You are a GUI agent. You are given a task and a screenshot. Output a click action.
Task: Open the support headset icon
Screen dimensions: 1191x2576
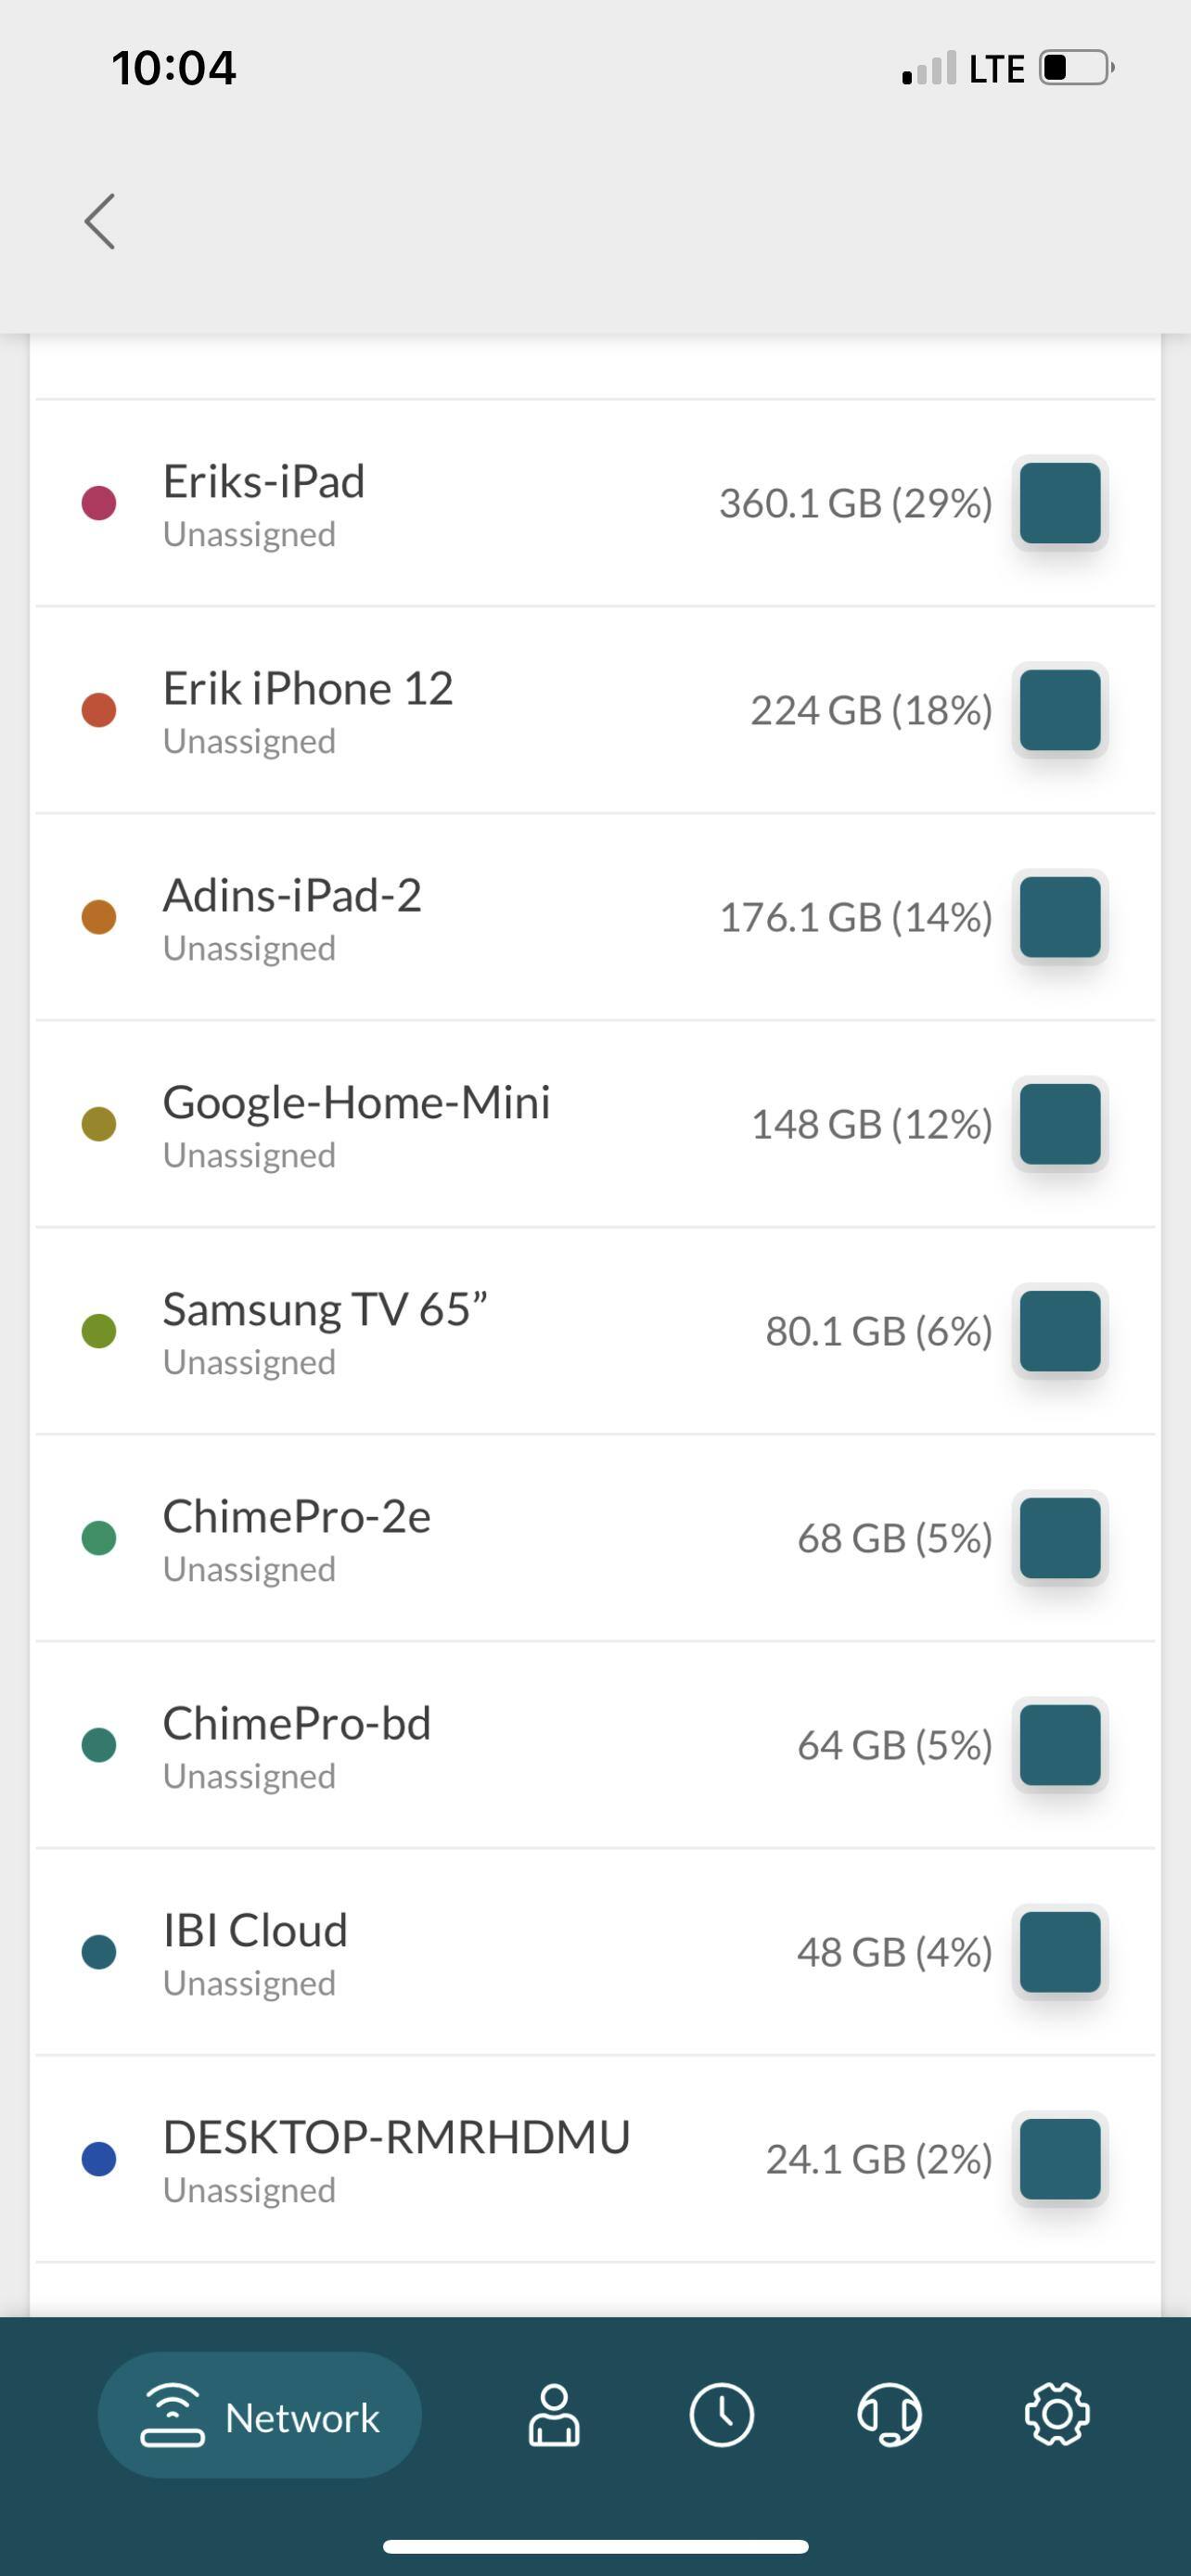point(889,2415)
